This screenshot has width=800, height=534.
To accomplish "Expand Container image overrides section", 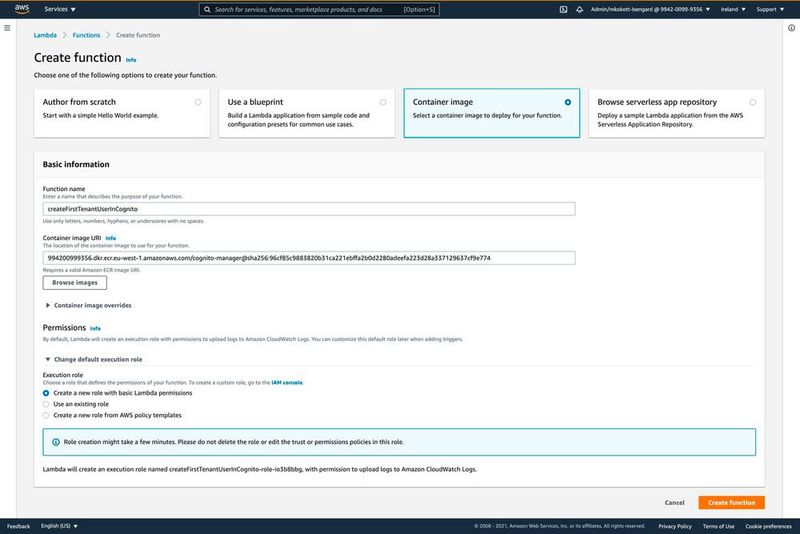I will tap(88, 306).
